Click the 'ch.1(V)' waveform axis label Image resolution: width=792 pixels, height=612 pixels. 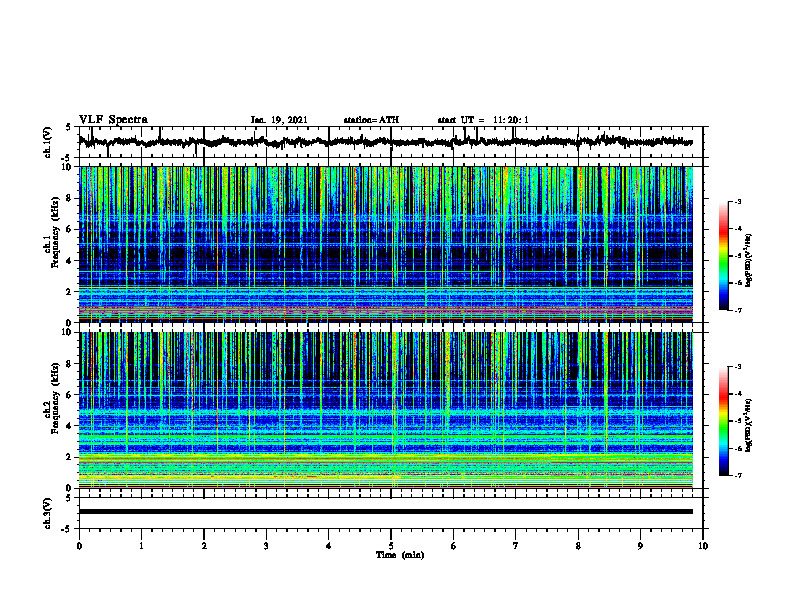[x=48, y=142]
